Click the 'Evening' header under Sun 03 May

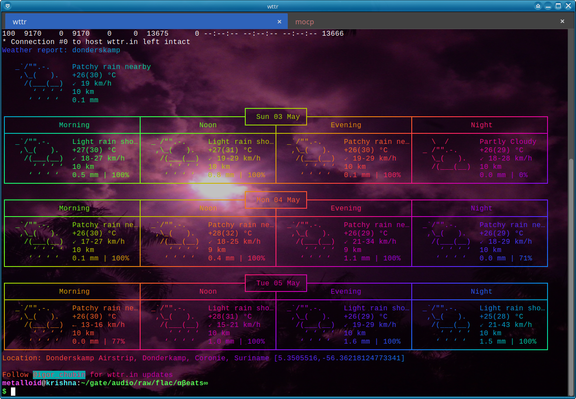pos(346,125)
